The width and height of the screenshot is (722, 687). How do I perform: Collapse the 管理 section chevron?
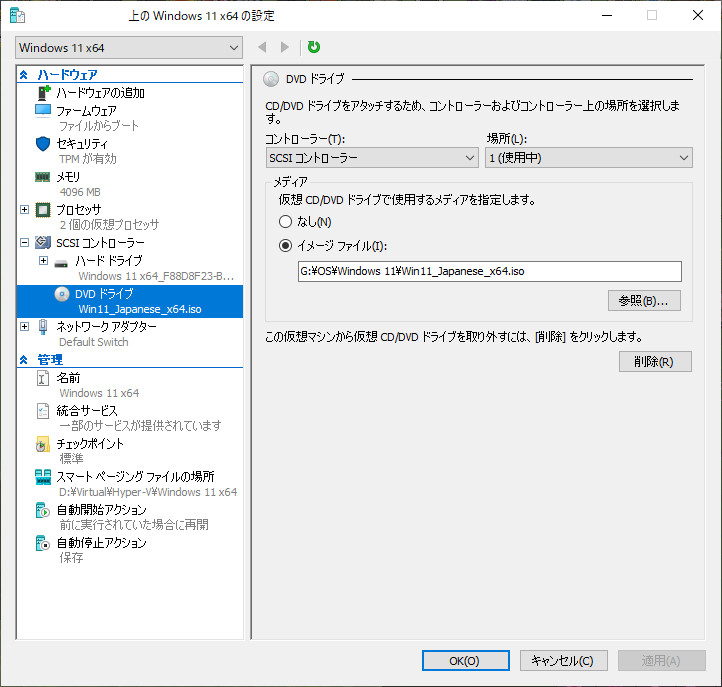tap(24, 360)
